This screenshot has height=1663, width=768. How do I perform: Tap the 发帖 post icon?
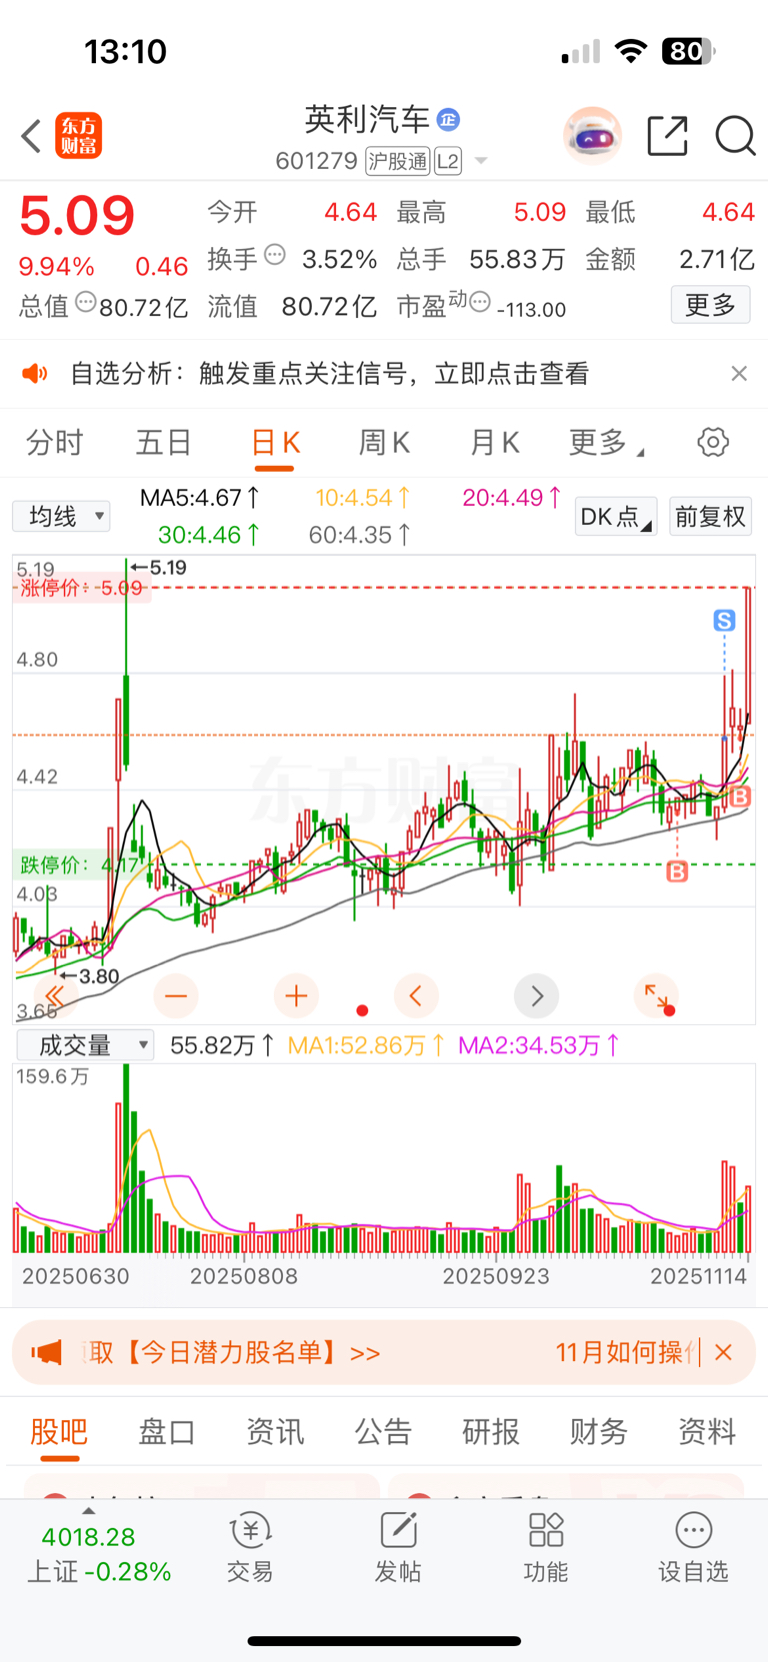398,1547
